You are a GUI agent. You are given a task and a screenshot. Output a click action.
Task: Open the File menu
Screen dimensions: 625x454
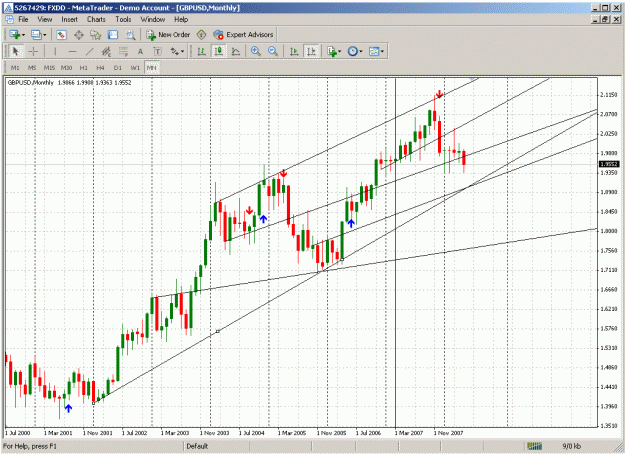coord(23,19)
